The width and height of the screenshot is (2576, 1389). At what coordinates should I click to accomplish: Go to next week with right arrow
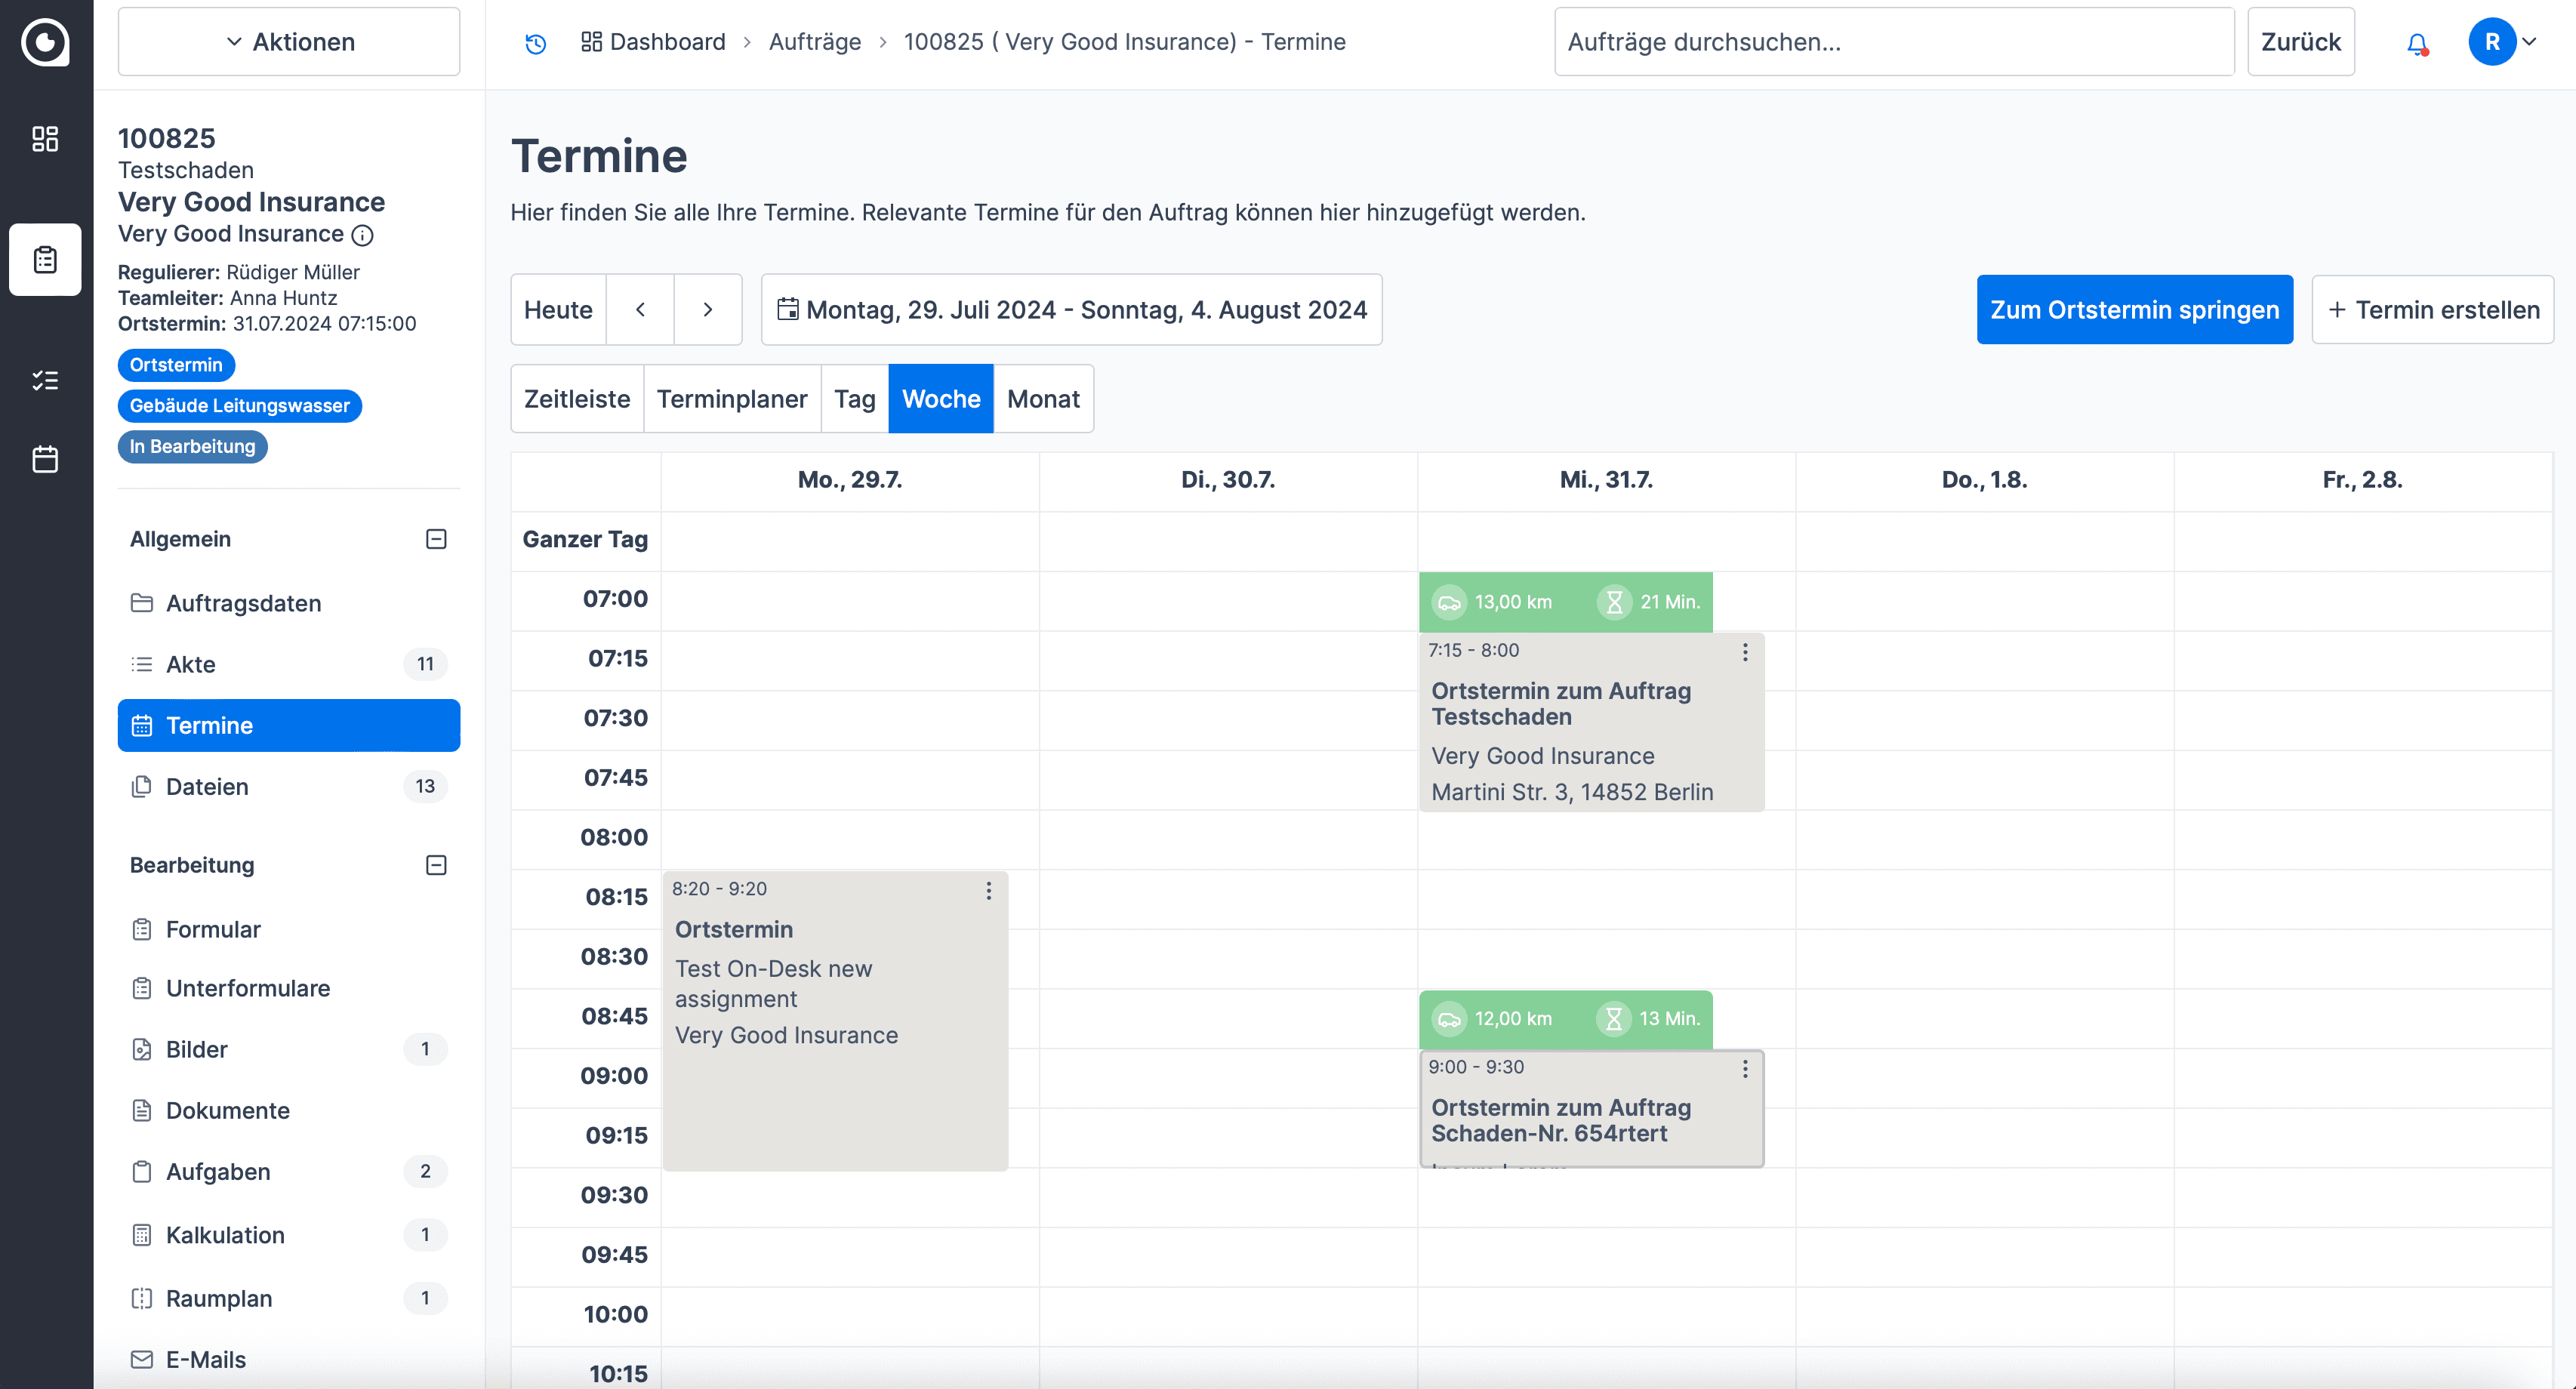click(707, 310)
